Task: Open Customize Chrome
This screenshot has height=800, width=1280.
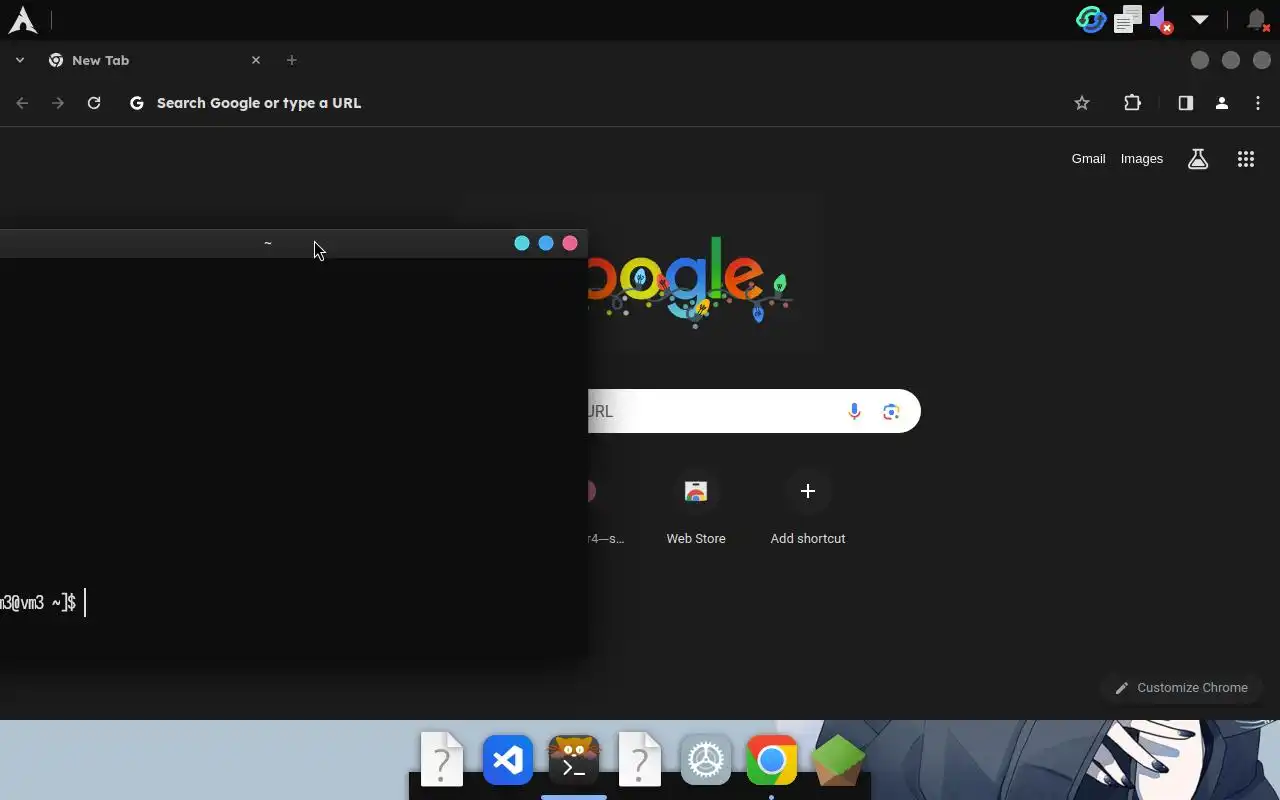Action: (x=1181, y=688)
